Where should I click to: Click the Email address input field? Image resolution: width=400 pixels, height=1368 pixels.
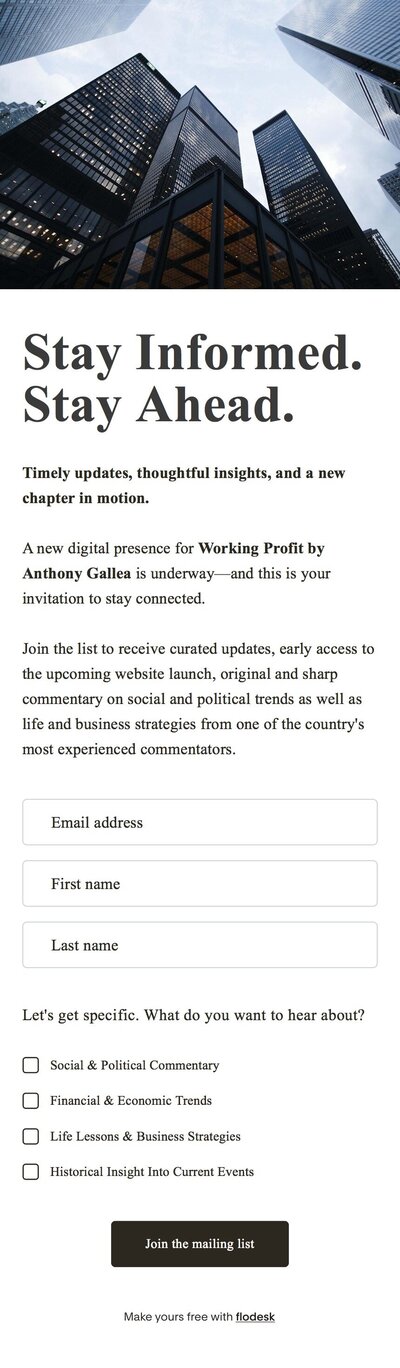click(200, 822)
